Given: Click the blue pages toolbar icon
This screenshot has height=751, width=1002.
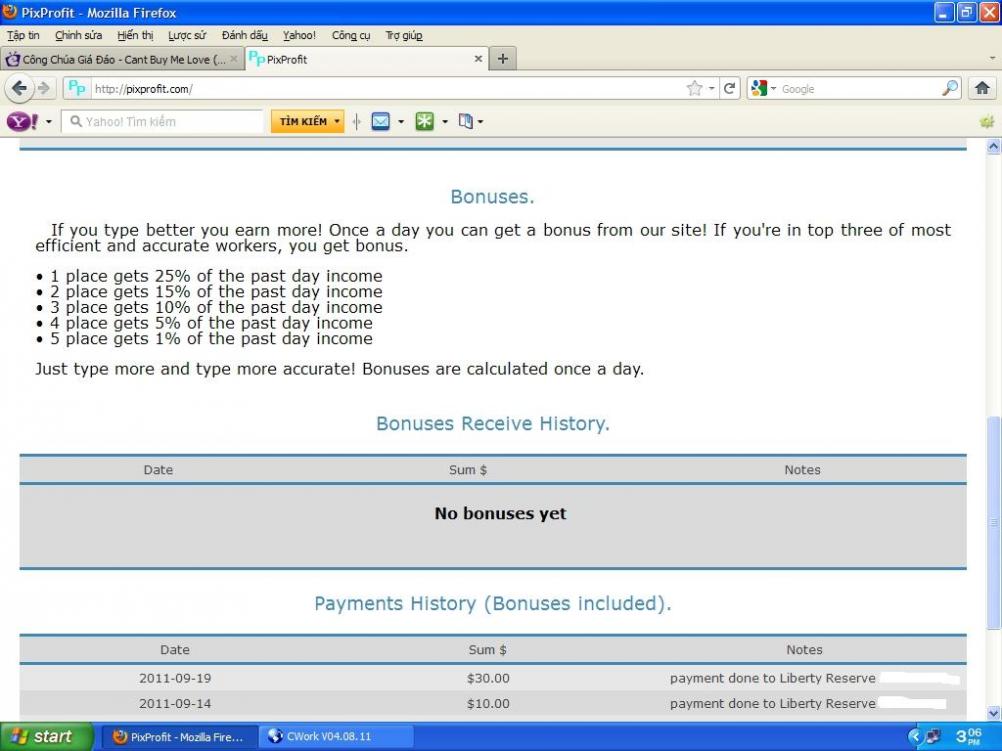Looking at the screenshot, I should click(x=466, y=121).
